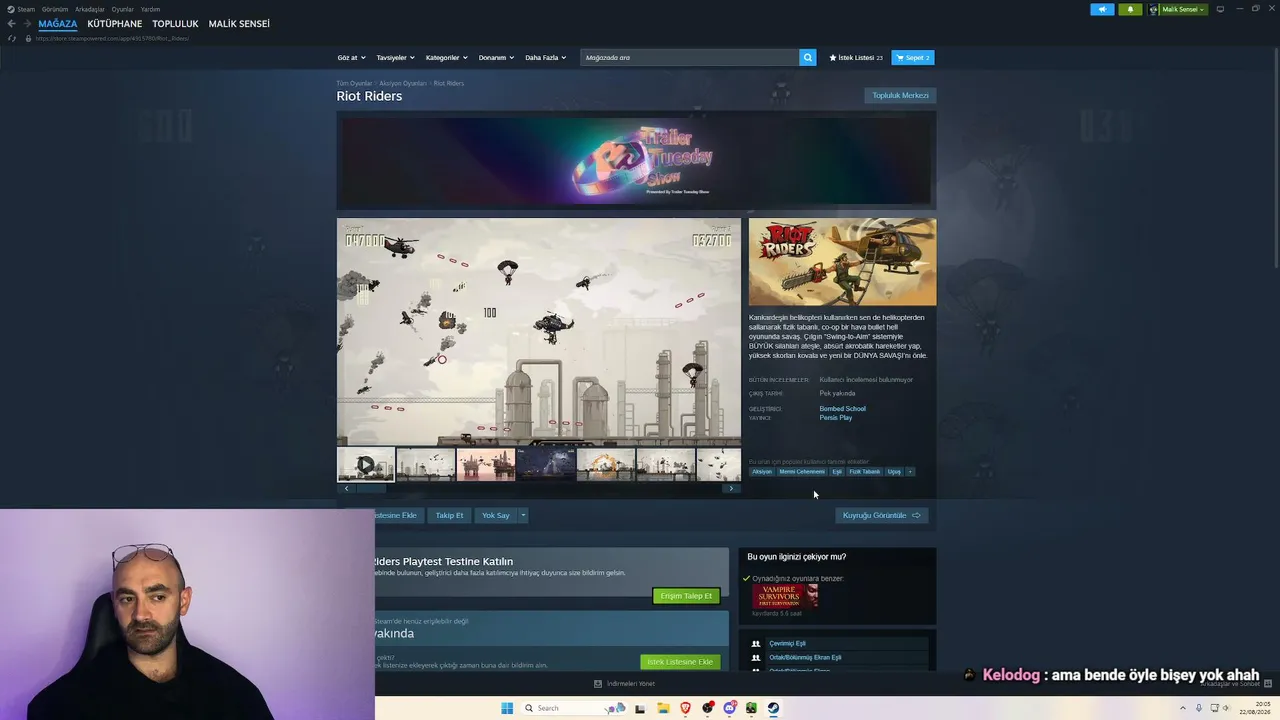Switch to the TOPLULUK tab
The height and width of the screenshot is (720, 1280).
click(175, 24)
